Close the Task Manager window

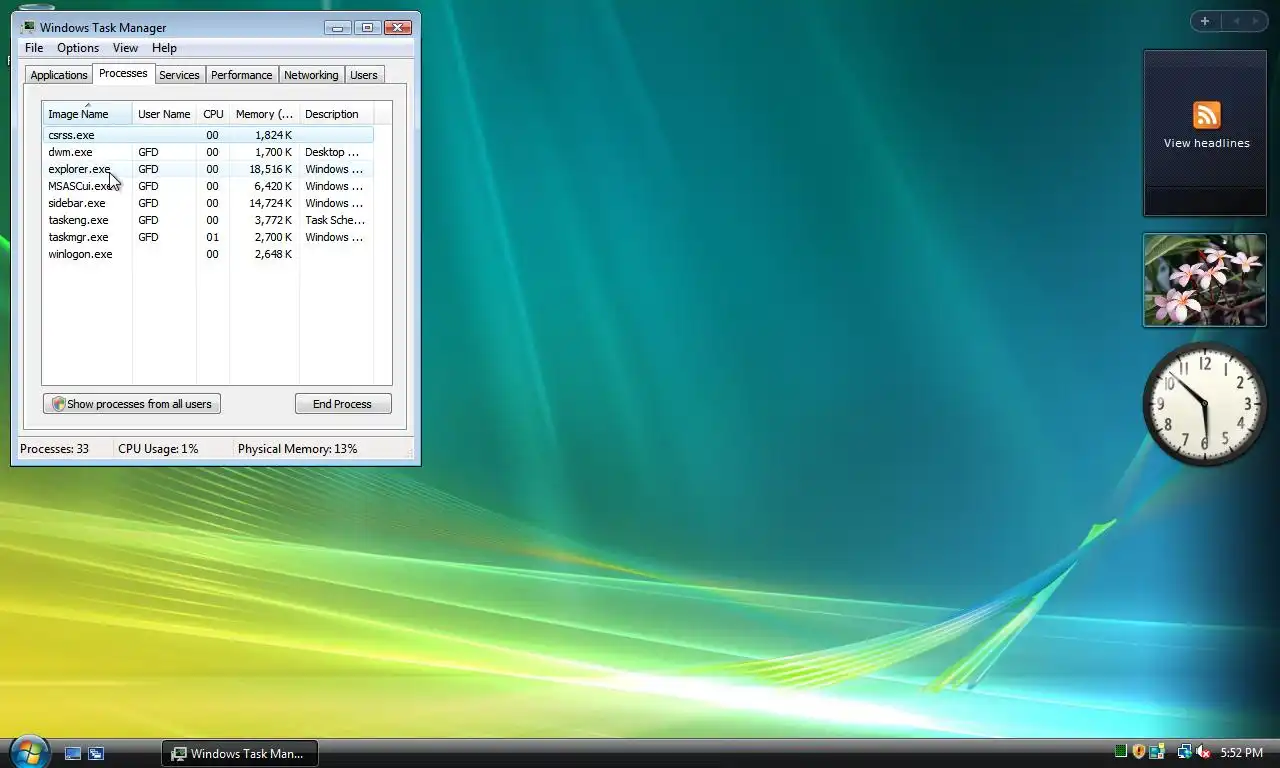[x=397, y=27]
